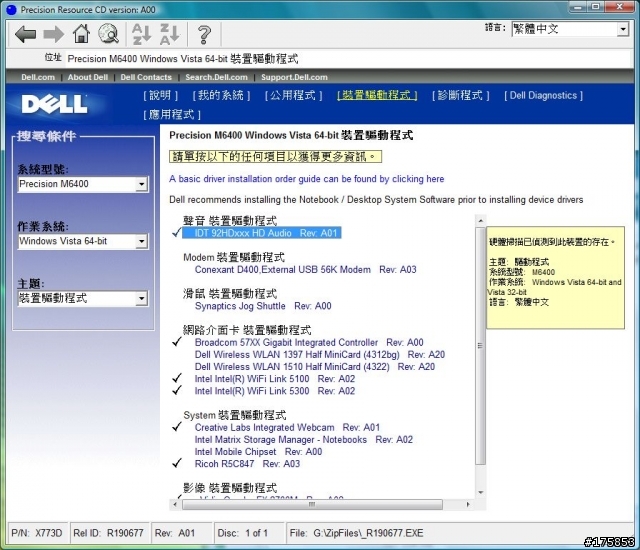This screenshot has width=640, height=550.
Task: Select Dell Wireless WLAN 1397 Half MiniCard
Action: click(320, 355)
